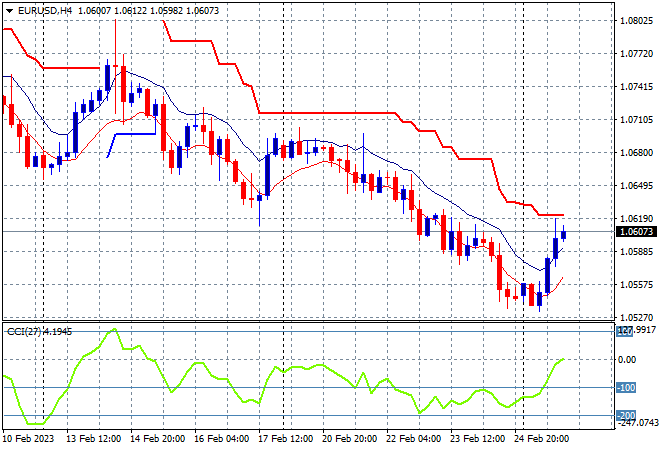Click the 10 Feb 2023 time label
This screenshot has width=660, height=450.
29,439
